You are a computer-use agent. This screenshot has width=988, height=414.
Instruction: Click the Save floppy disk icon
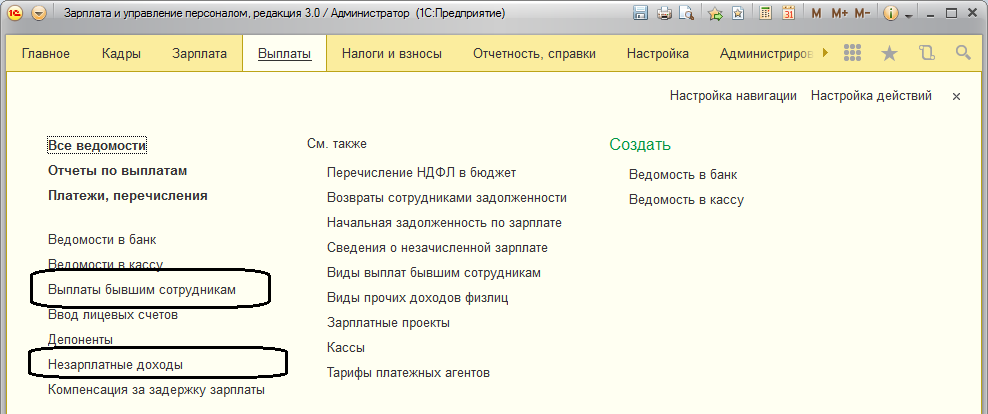640,13
